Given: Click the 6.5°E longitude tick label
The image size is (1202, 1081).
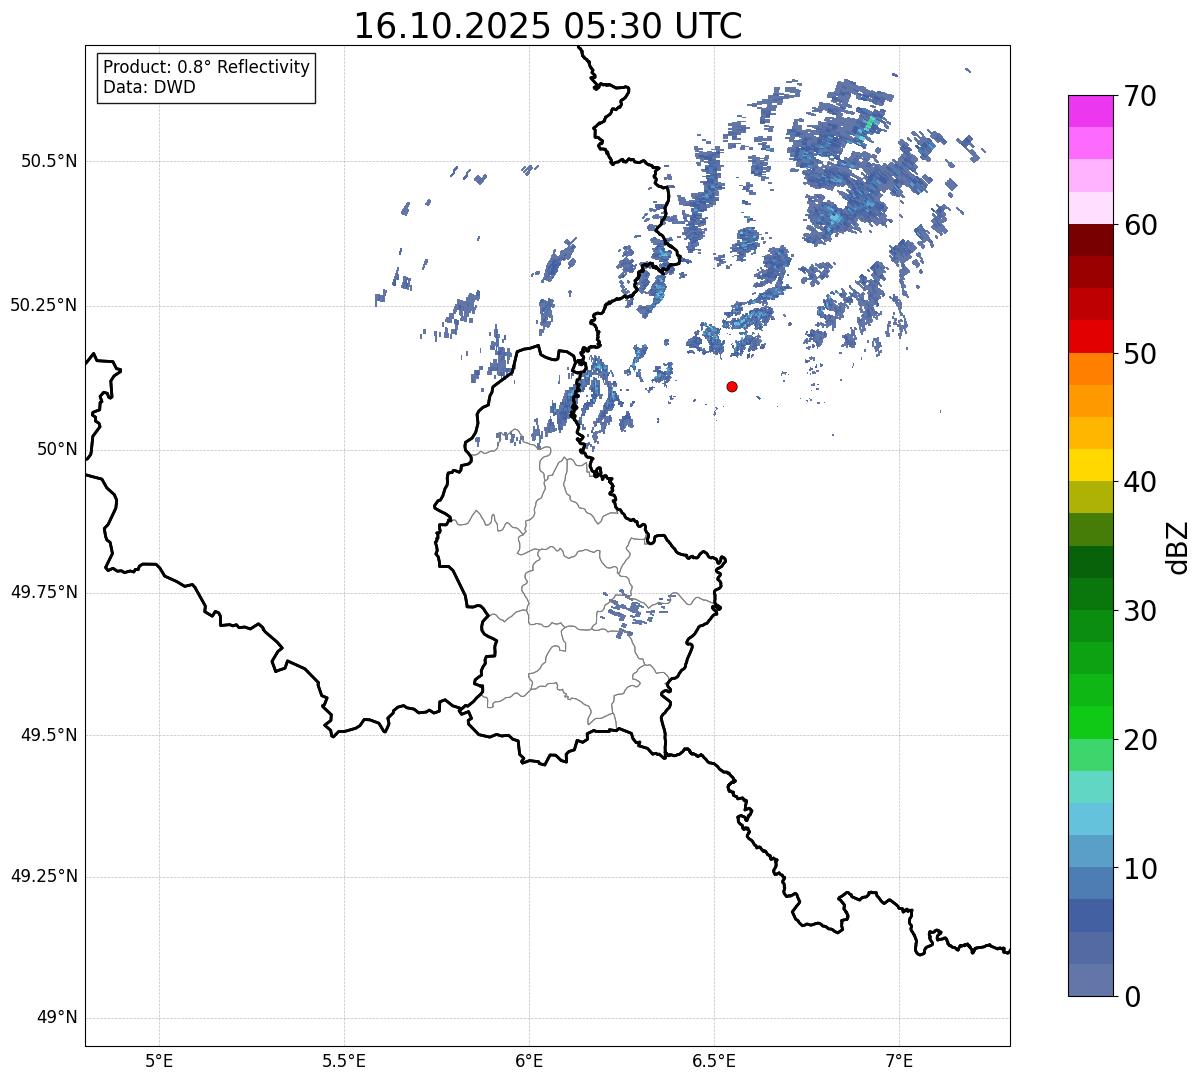Looking at the screenshot, I should [x=714, y=1061].
